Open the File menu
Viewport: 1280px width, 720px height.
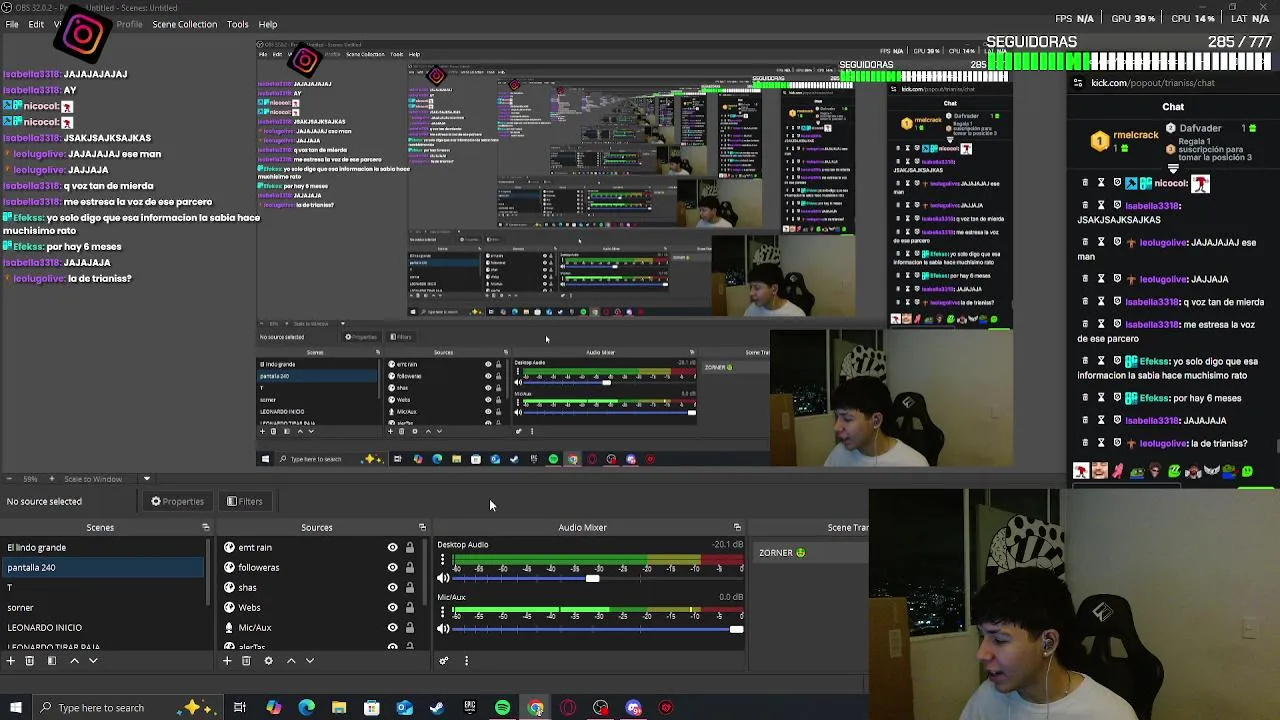[12, 24]
